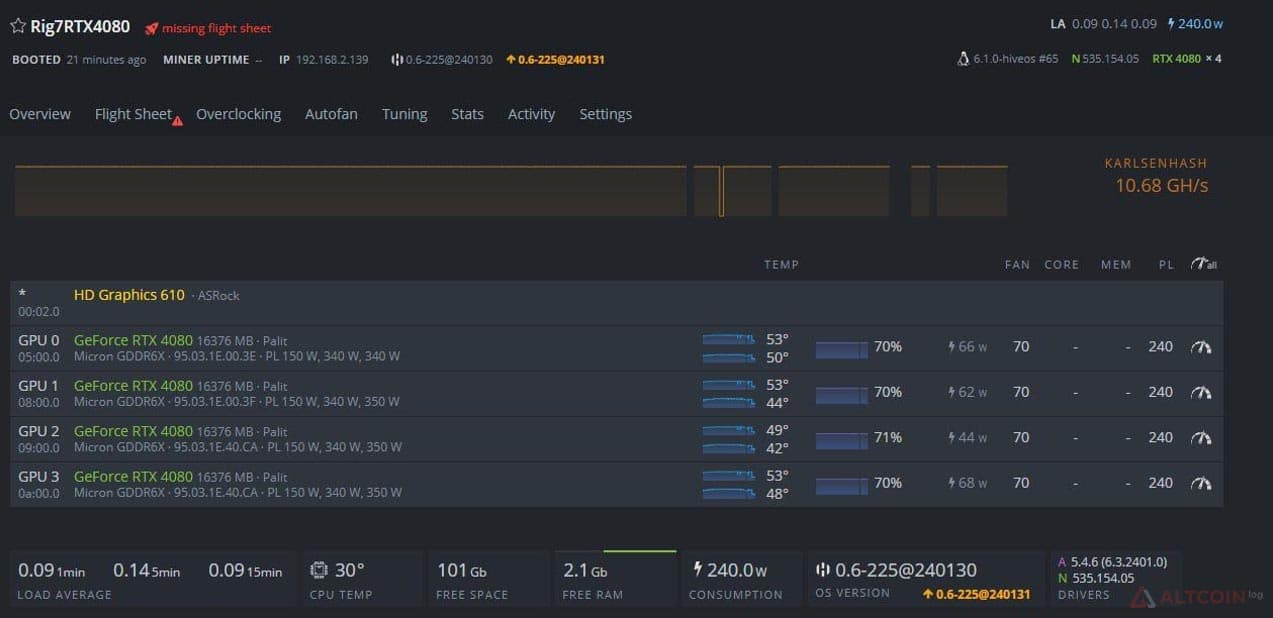Click GPU 3 fan speed bar
This screenshot has height=618, width=1273.
pos(841,484)
